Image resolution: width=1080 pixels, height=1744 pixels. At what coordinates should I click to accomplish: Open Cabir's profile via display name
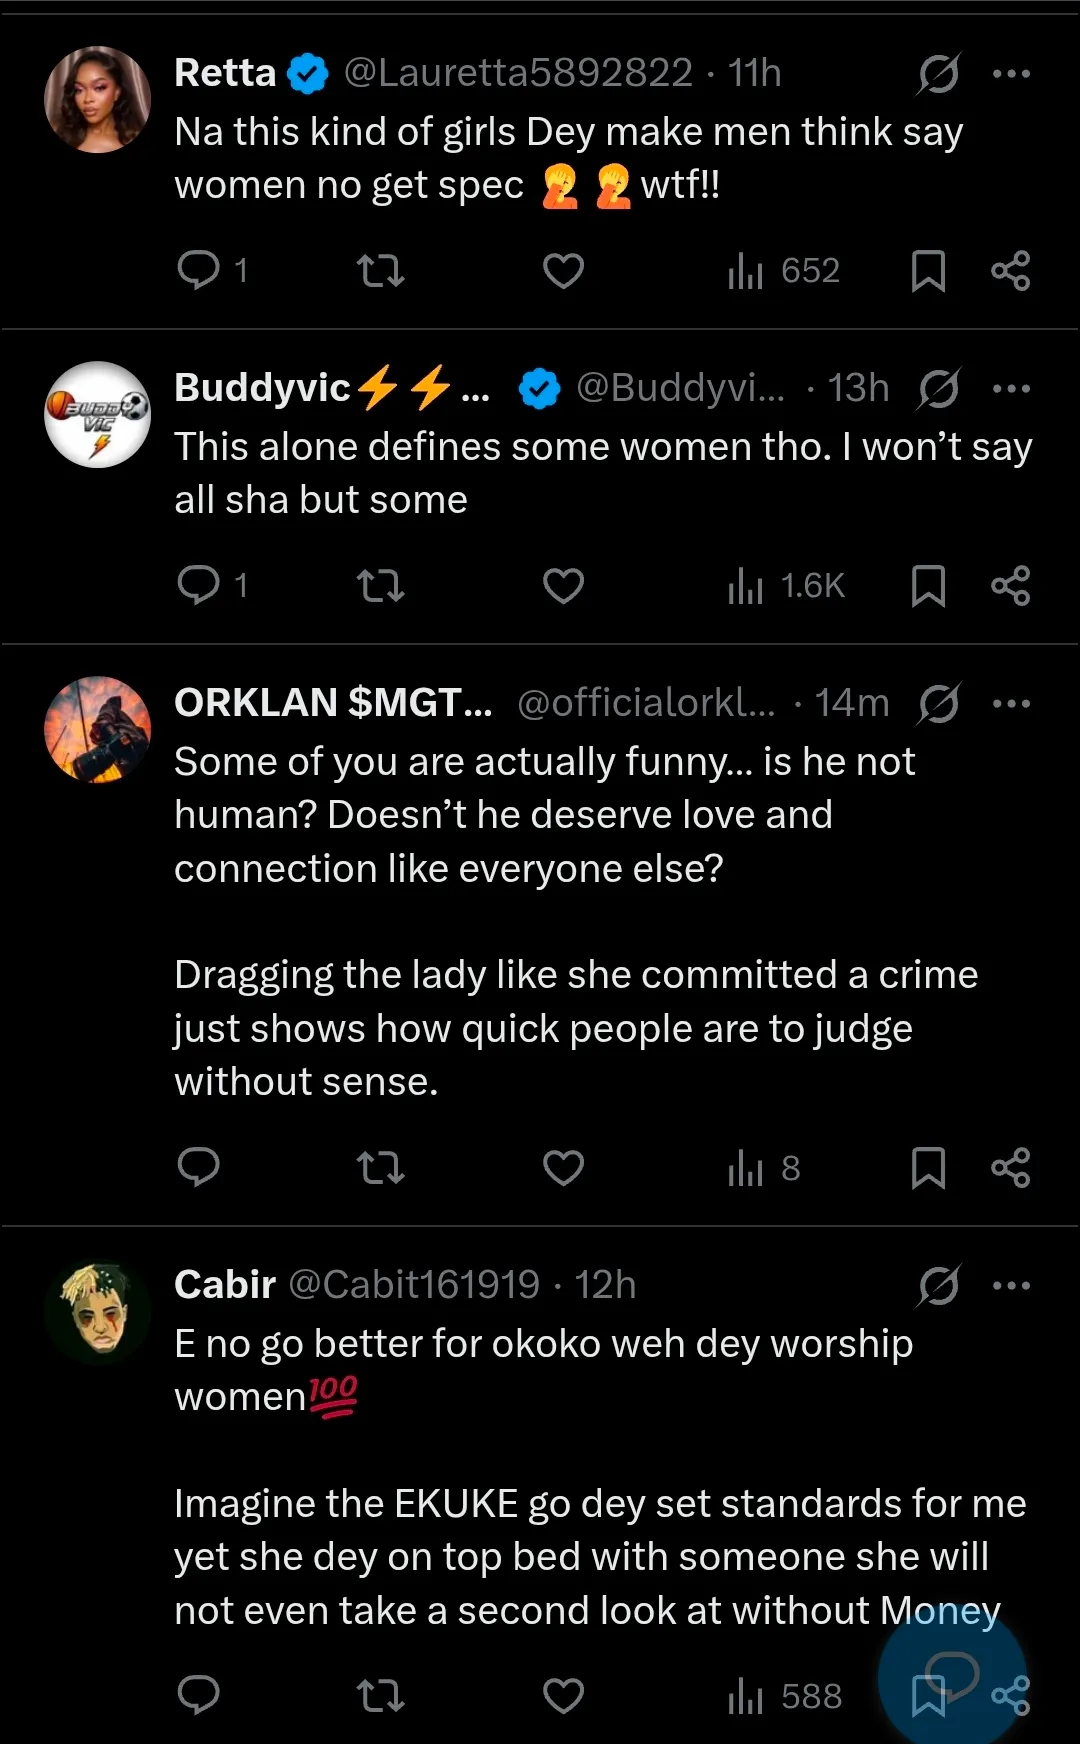coord(225,1285)
